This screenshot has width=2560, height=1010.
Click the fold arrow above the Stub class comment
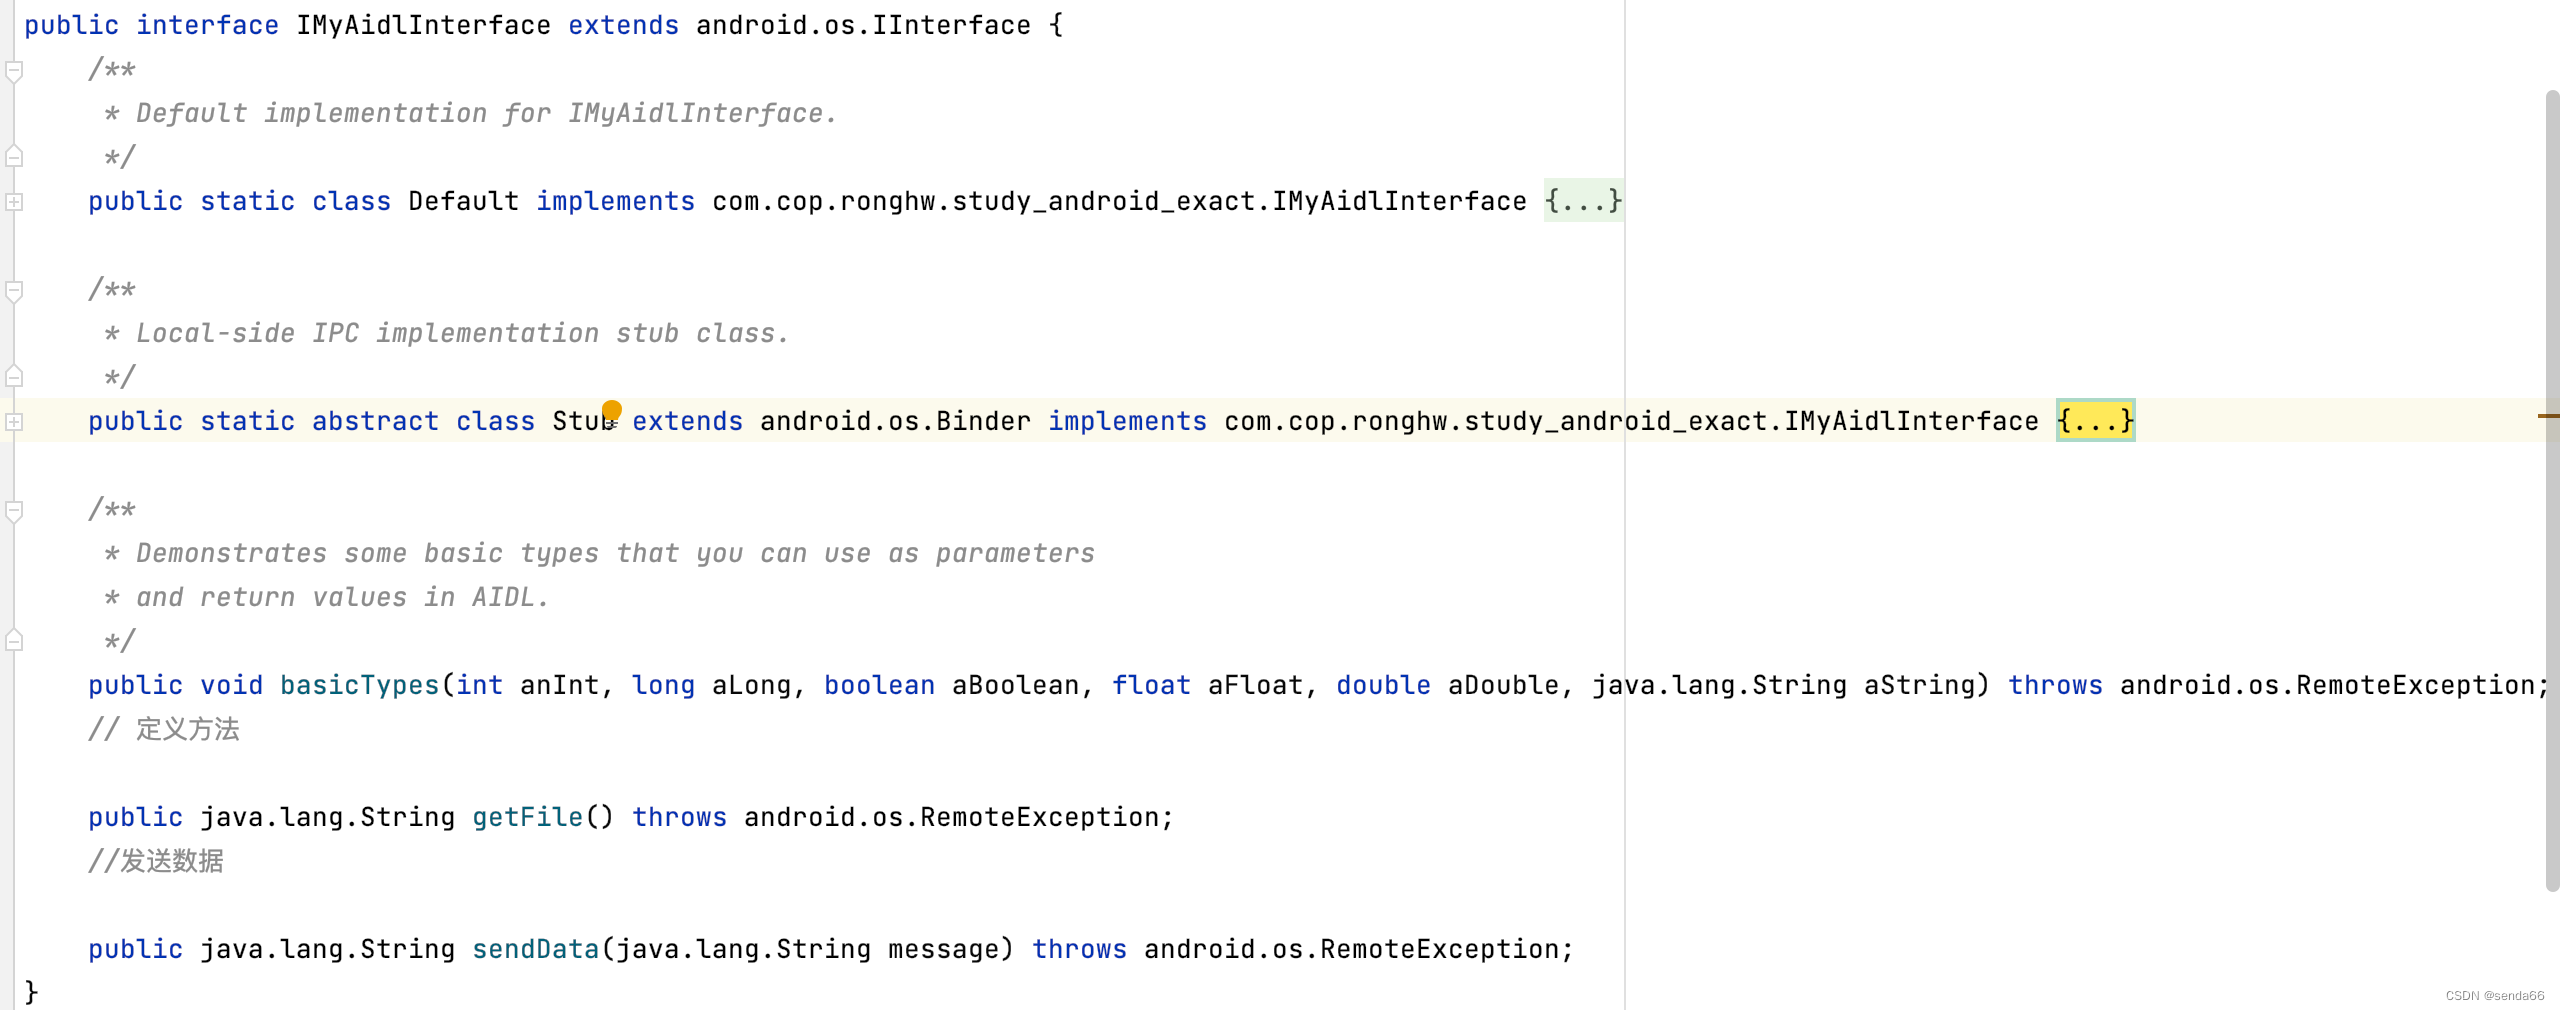(15, 289)
